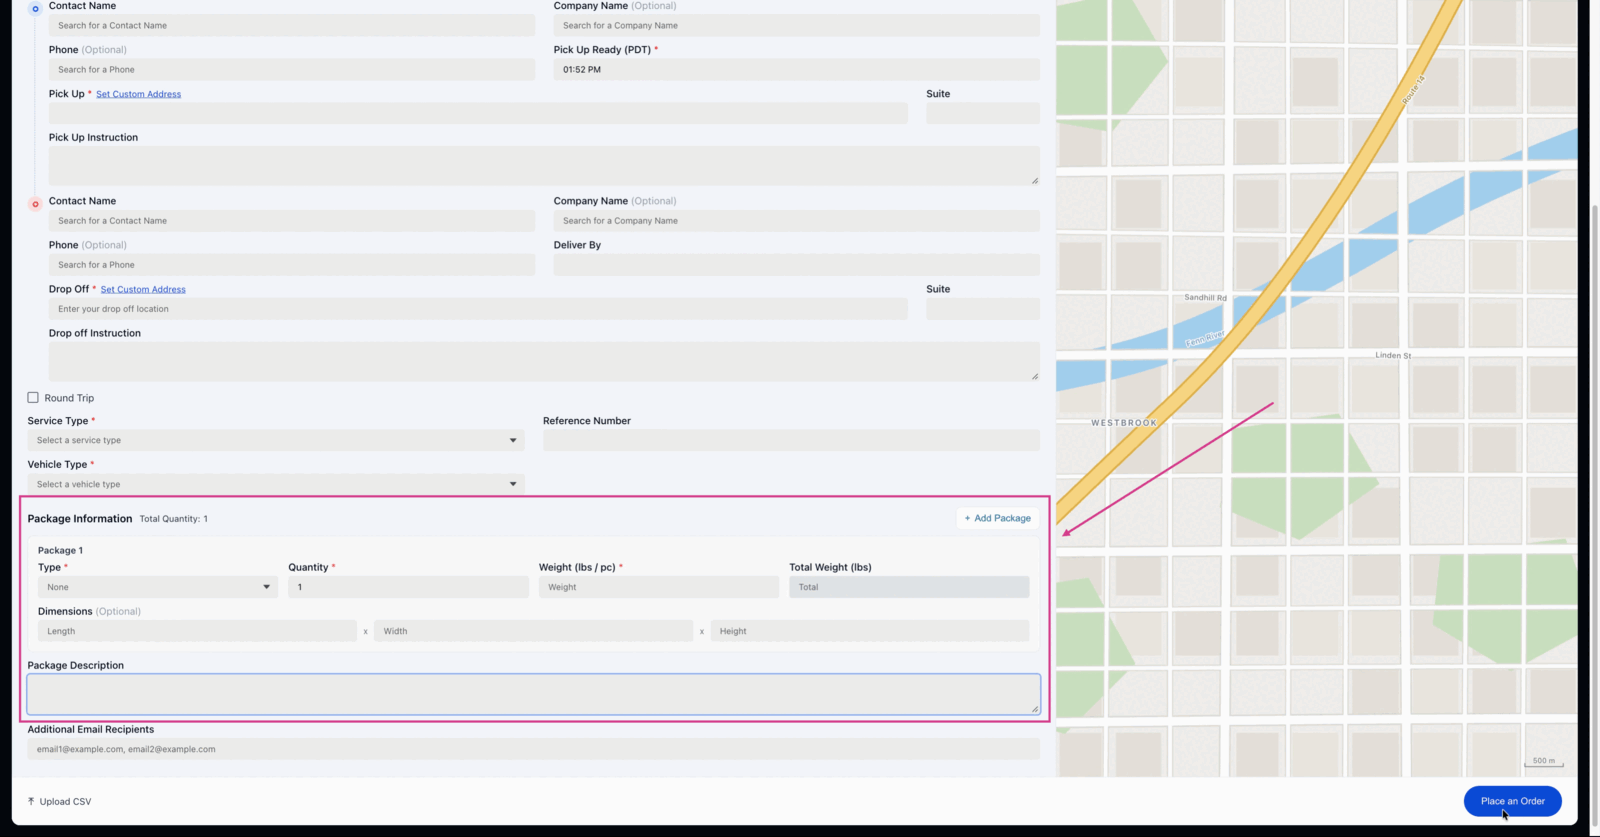1600x837 pixels.
Task: Click the Place an Order button
Action: tap(1512, 801)
